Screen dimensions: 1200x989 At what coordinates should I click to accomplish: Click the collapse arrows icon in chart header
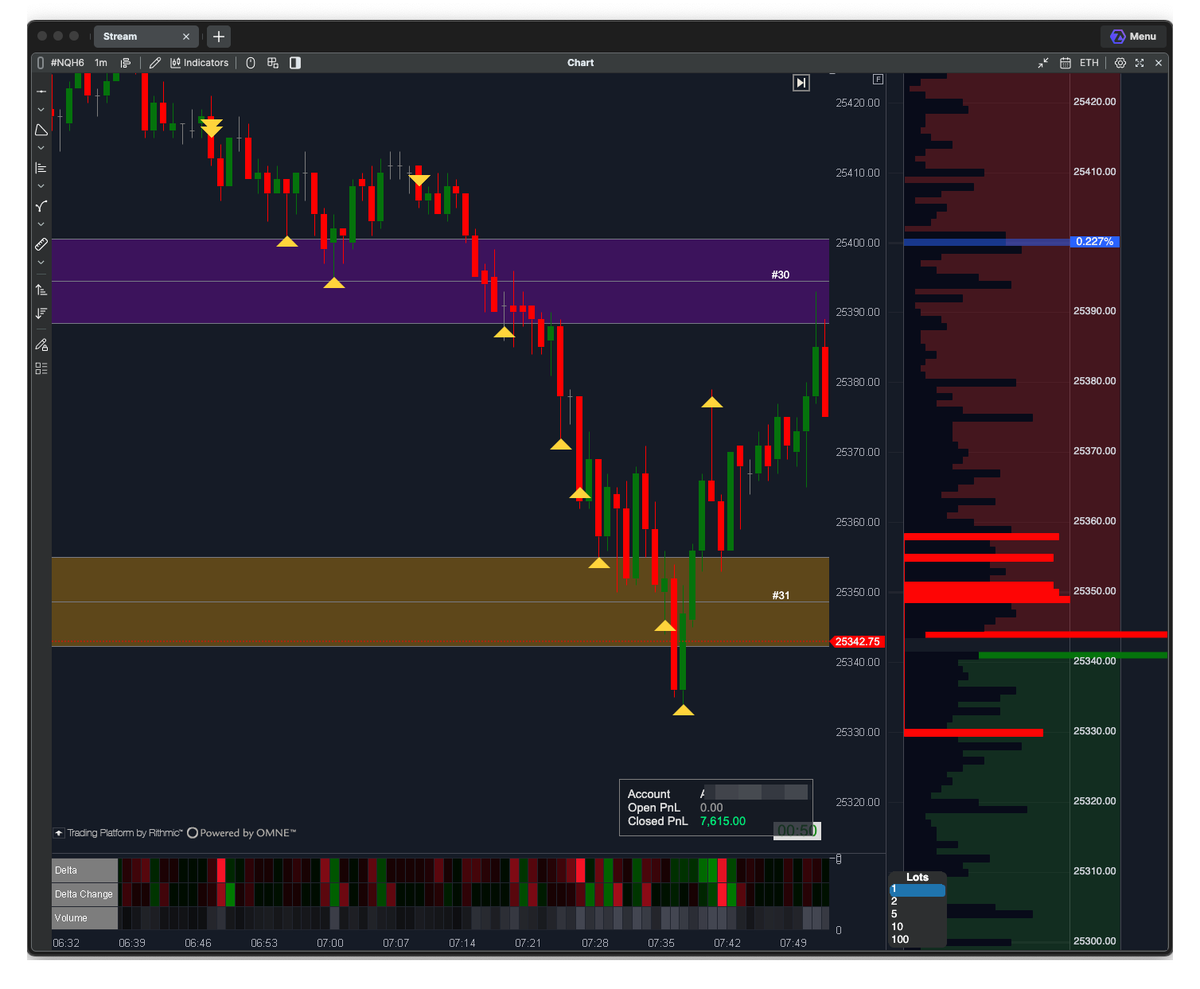1043,62
